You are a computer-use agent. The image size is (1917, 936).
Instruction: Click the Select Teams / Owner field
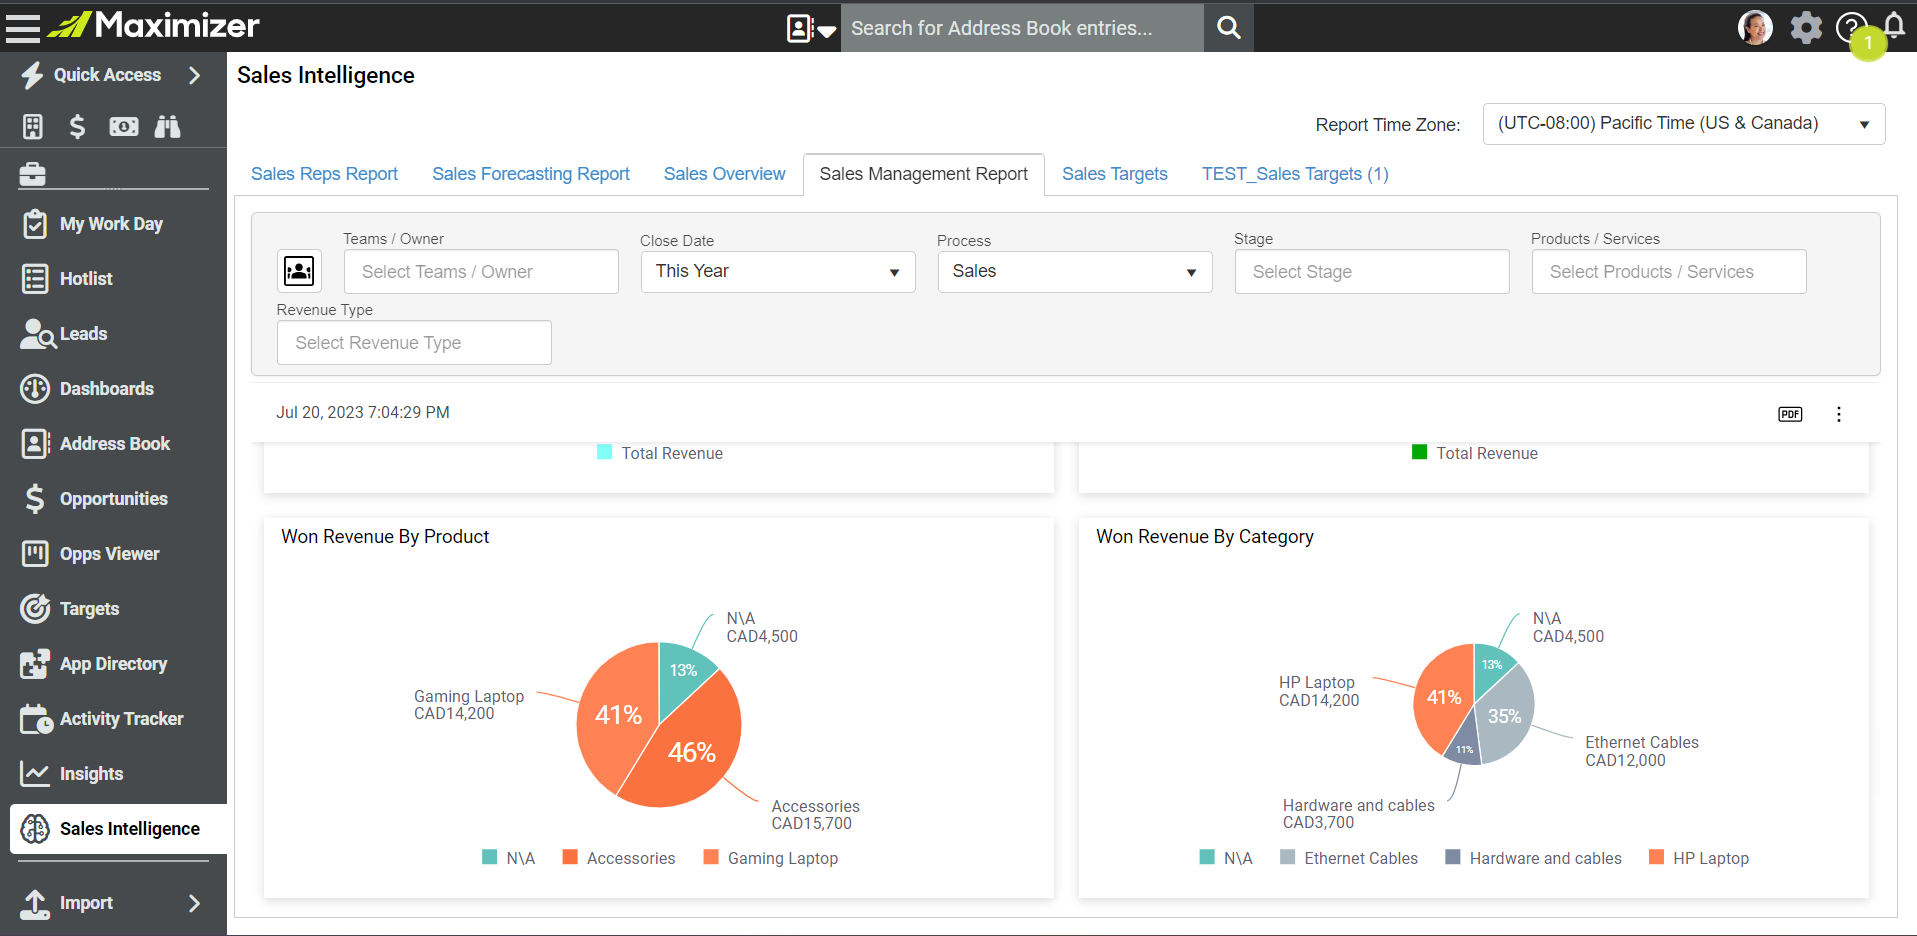pyautogui.click(x=481, y=272)
